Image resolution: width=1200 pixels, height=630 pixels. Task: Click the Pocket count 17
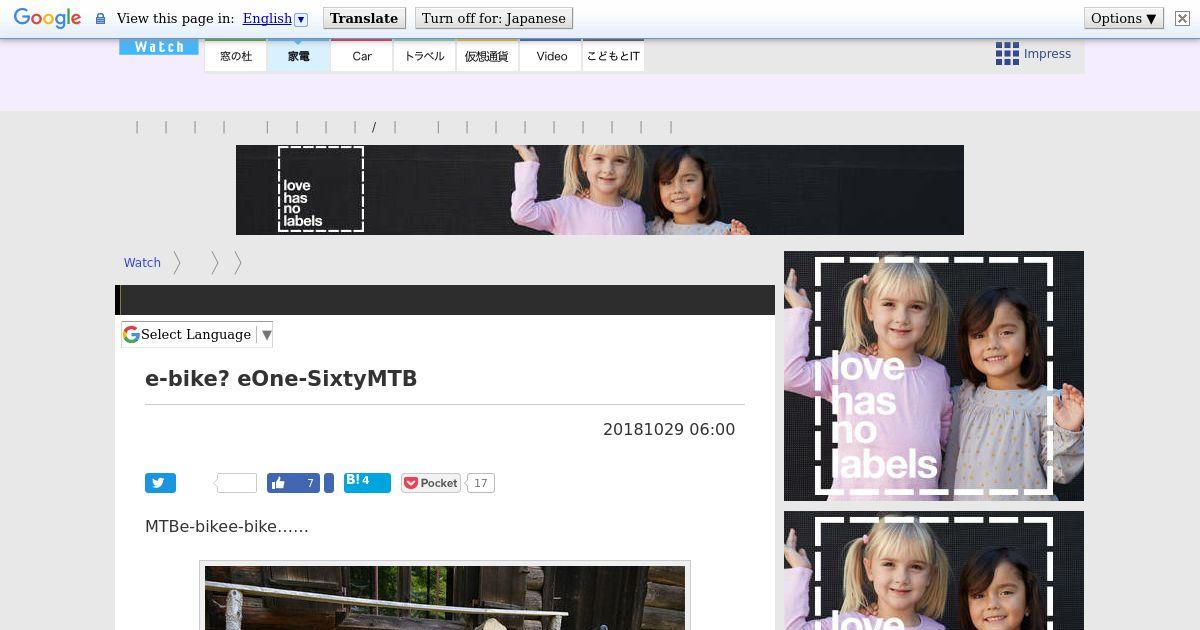point(481,483)
